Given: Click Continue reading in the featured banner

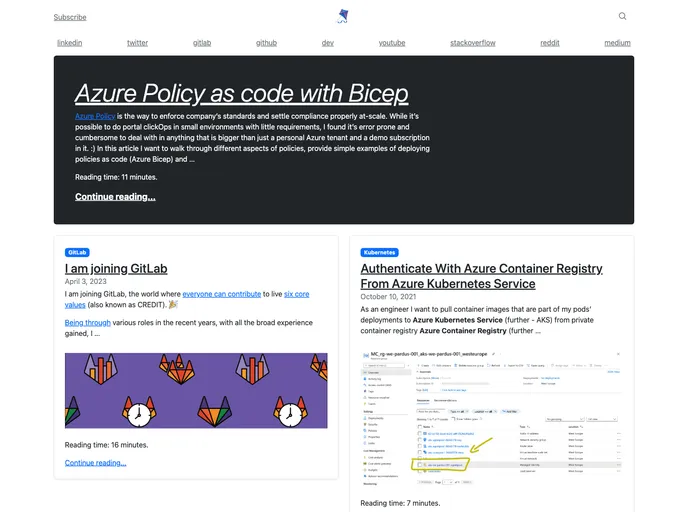Looking at the screenshot, I should click(x=115, y=197).
